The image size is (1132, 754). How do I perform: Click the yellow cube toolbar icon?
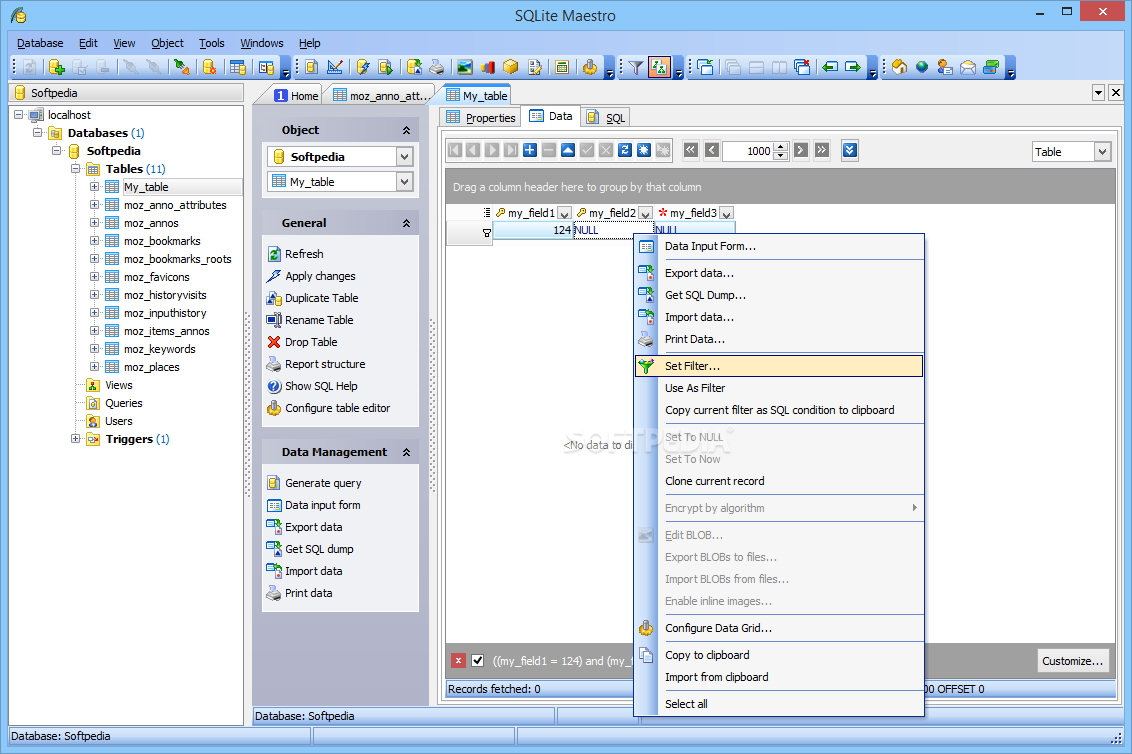click(510, 67)
